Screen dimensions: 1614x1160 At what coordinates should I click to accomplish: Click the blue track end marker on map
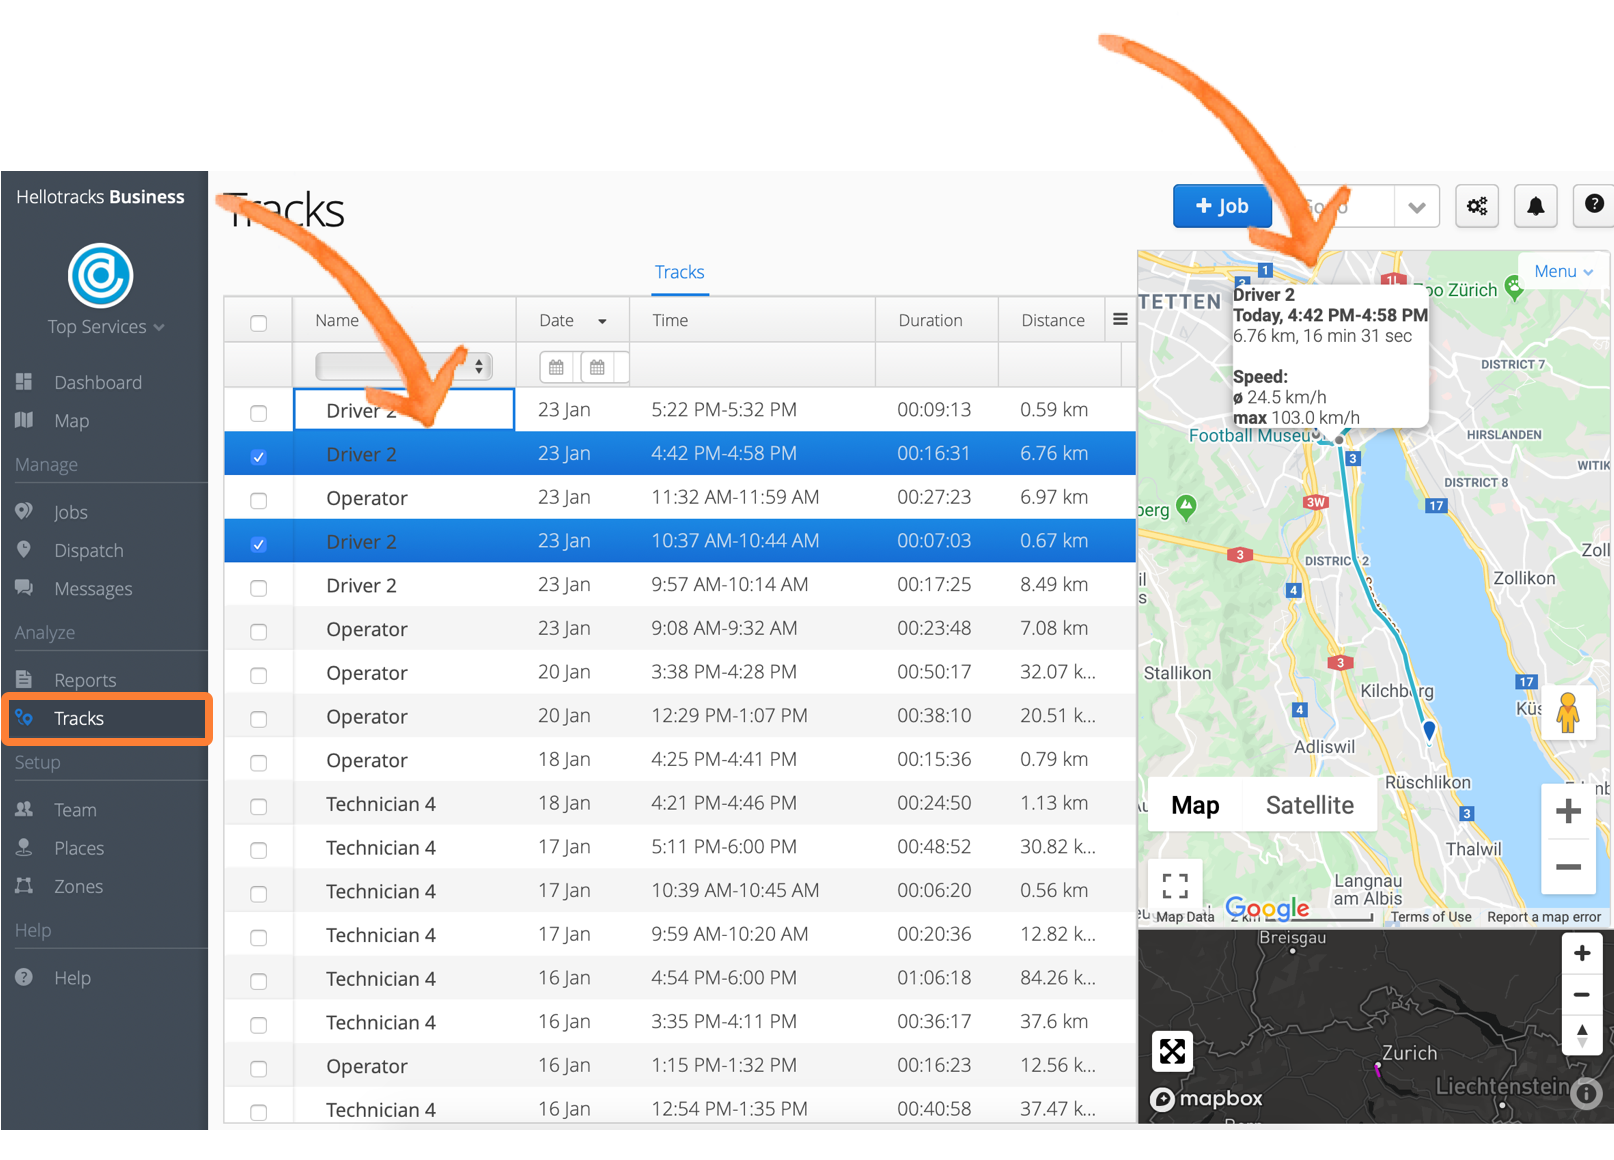[x=1429, y=730]
